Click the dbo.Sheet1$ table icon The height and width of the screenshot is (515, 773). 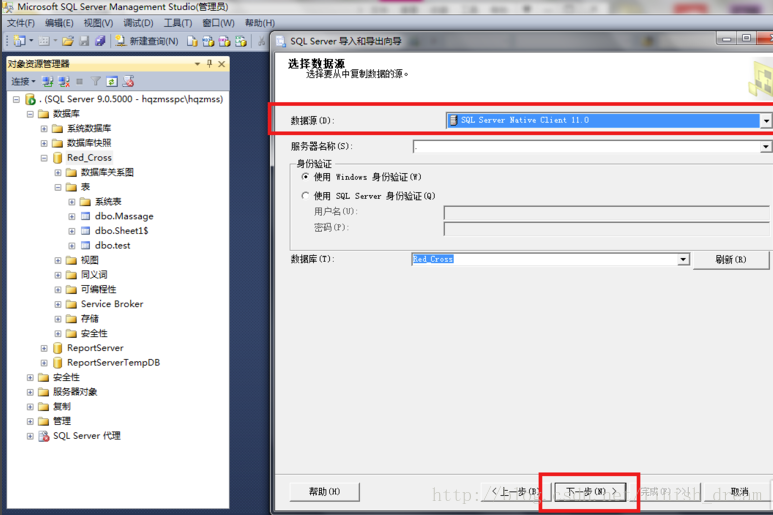86,231
